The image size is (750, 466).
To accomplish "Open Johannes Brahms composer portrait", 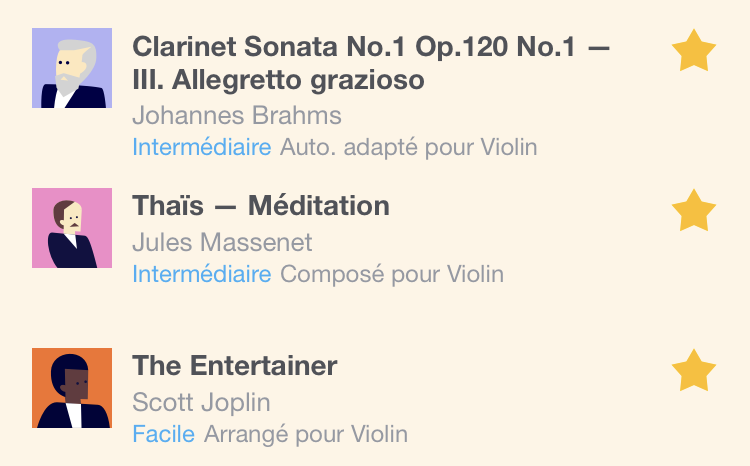I will coord(72,68).
